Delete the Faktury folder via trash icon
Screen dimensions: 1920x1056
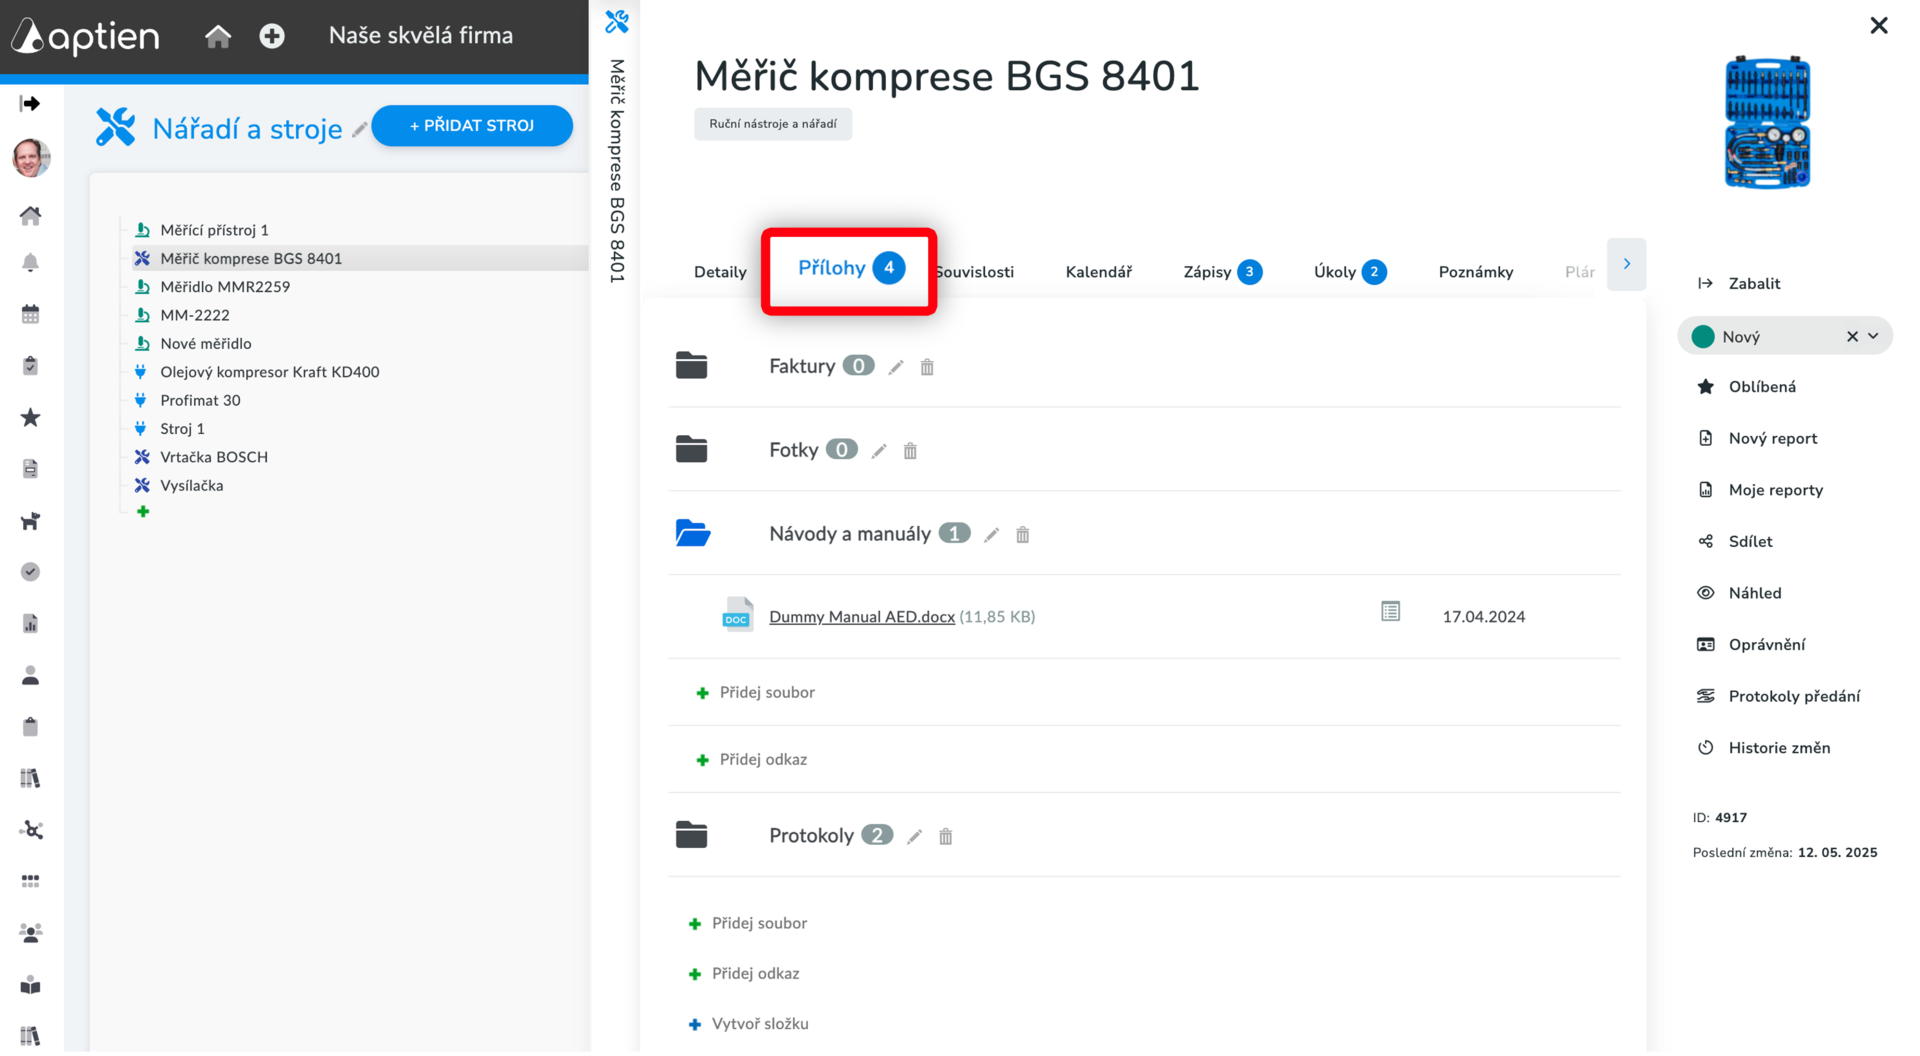pos(927,367)
